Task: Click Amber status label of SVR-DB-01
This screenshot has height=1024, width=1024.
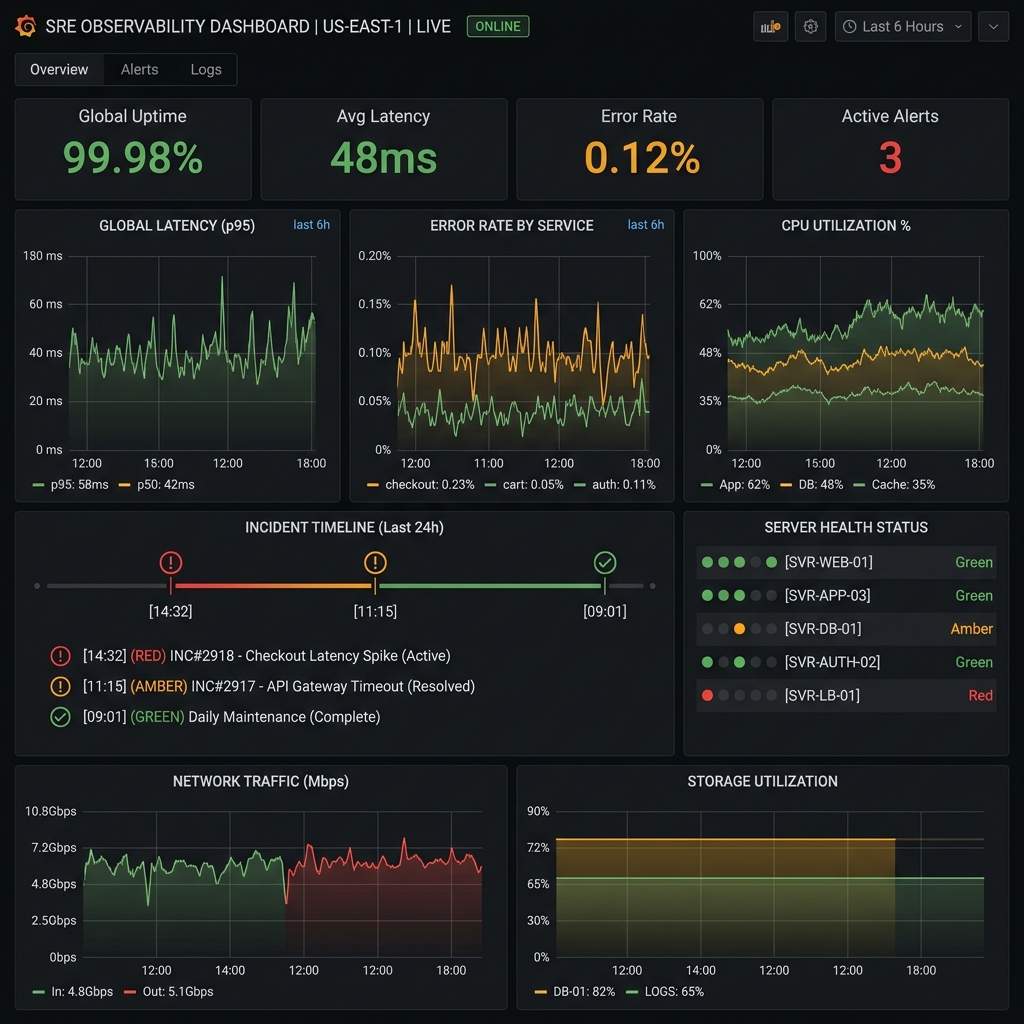Action: pyautogui.click(x=971, y=629)
